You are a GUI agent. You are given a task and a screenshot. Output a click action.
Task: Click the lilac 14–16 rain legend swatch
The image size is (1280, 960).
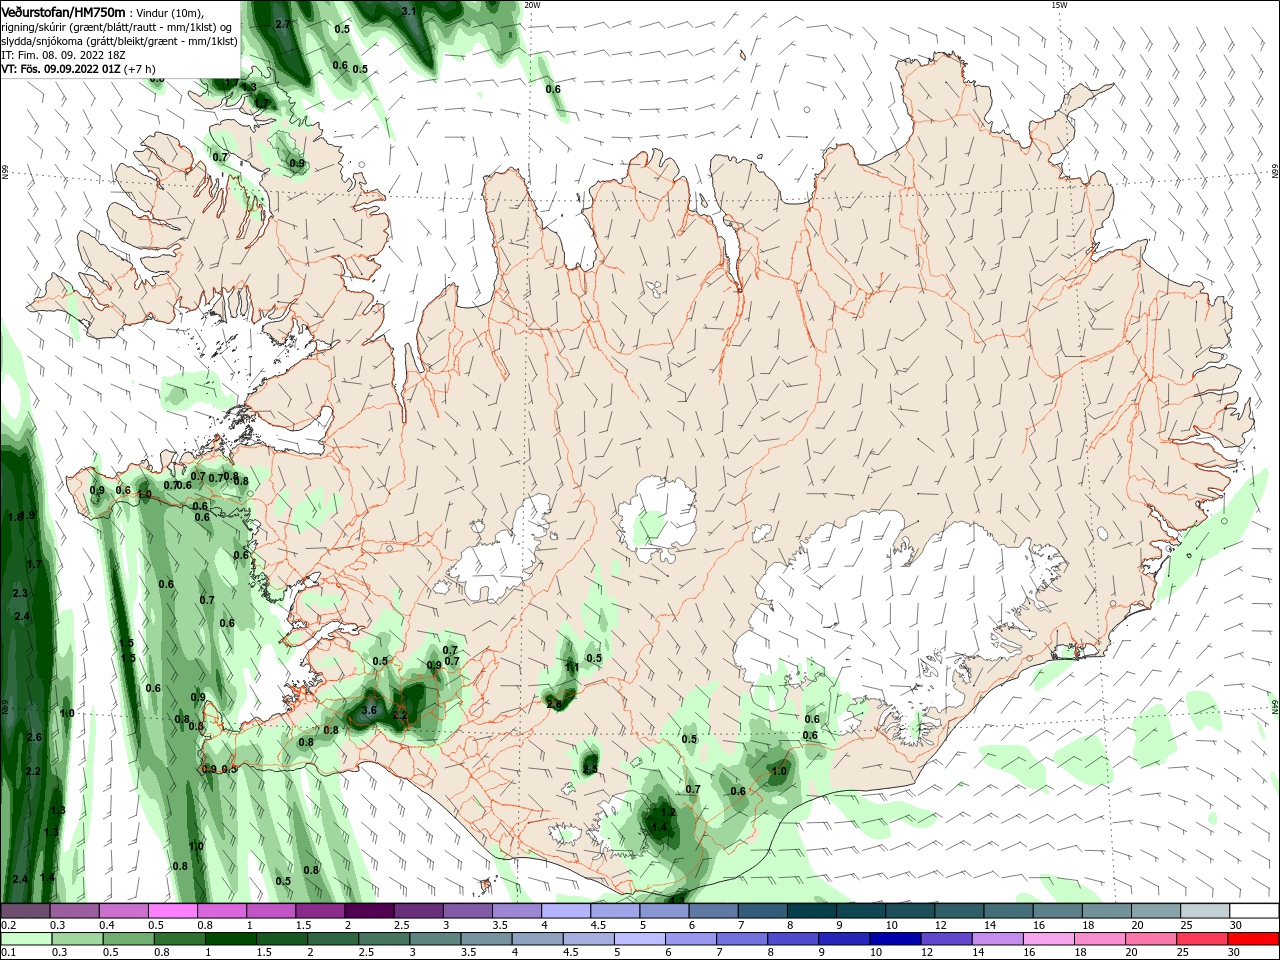tap(998, 939)
